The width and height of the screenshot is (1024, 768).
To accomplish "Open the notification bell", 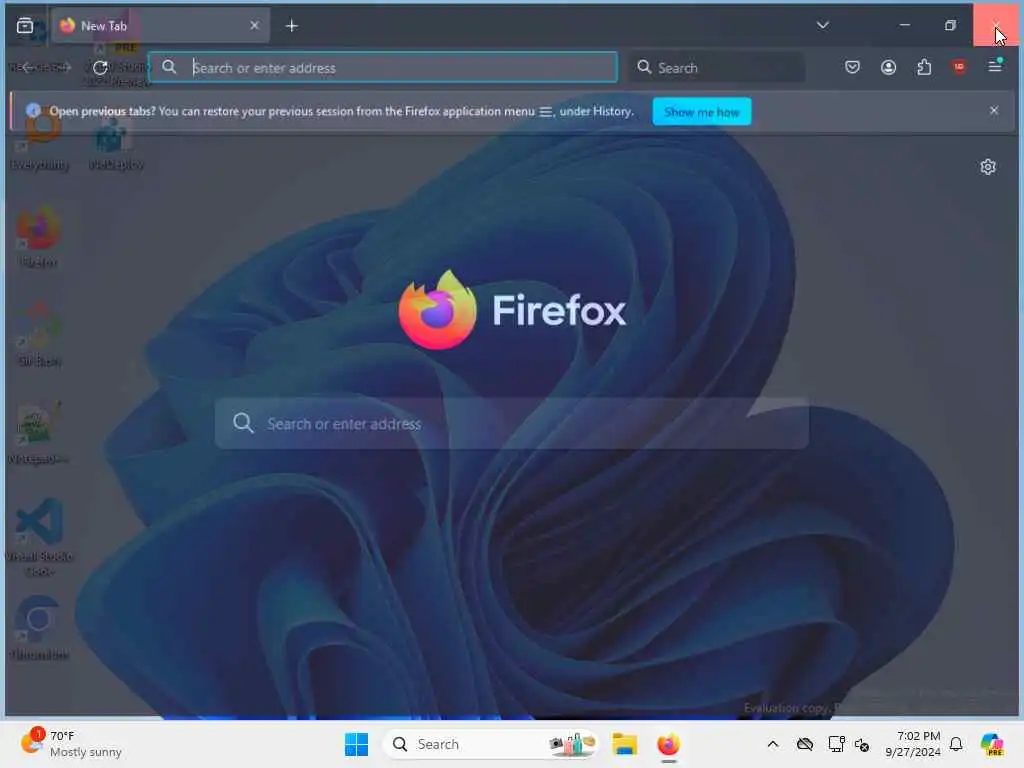I will (956, 744).
